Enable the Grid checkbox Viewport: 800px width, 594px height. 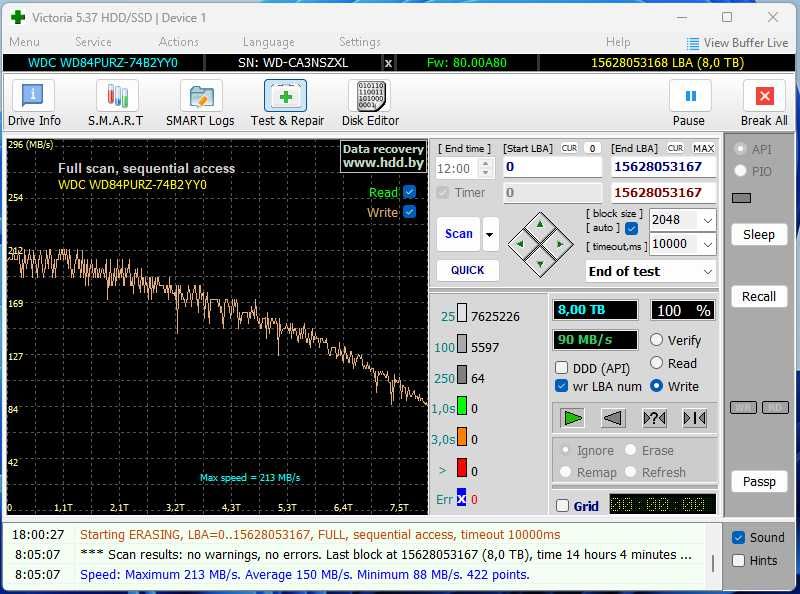point(562,506)
